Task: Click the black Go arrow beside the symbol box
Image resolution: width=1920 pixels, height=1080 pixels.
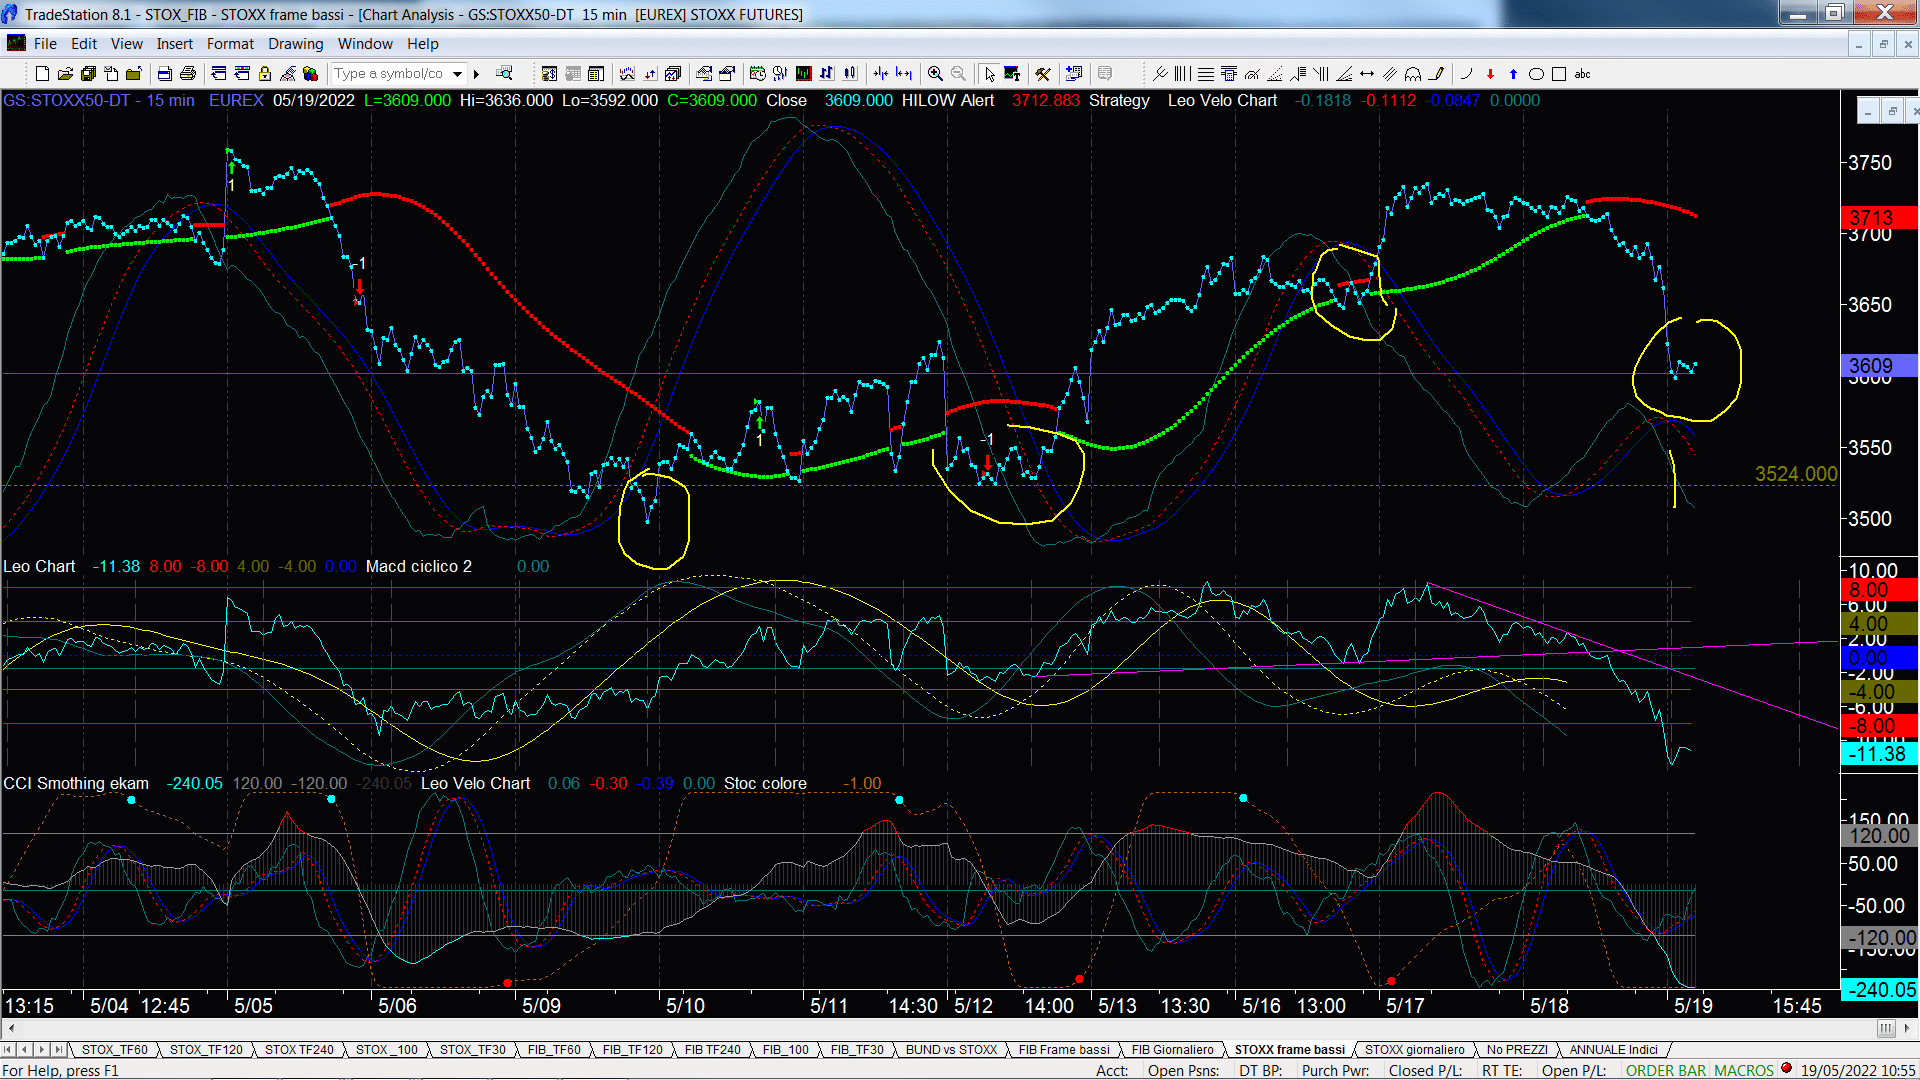Action: [476, 74]
